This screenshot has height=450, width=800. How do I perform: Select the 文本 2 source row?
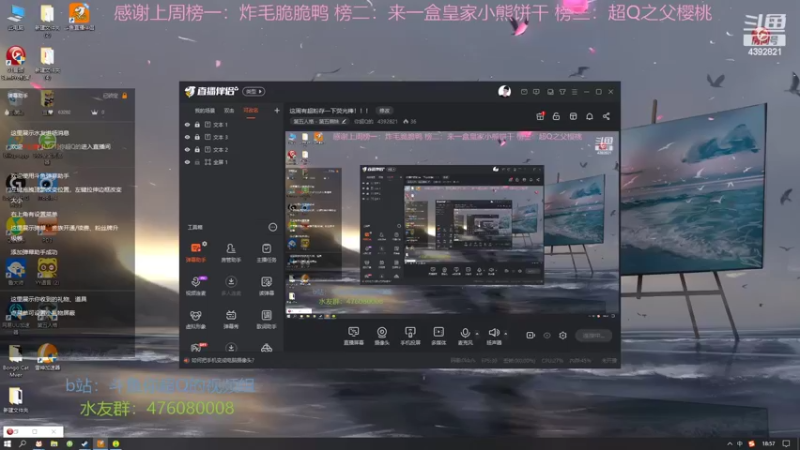click(232, 149)
